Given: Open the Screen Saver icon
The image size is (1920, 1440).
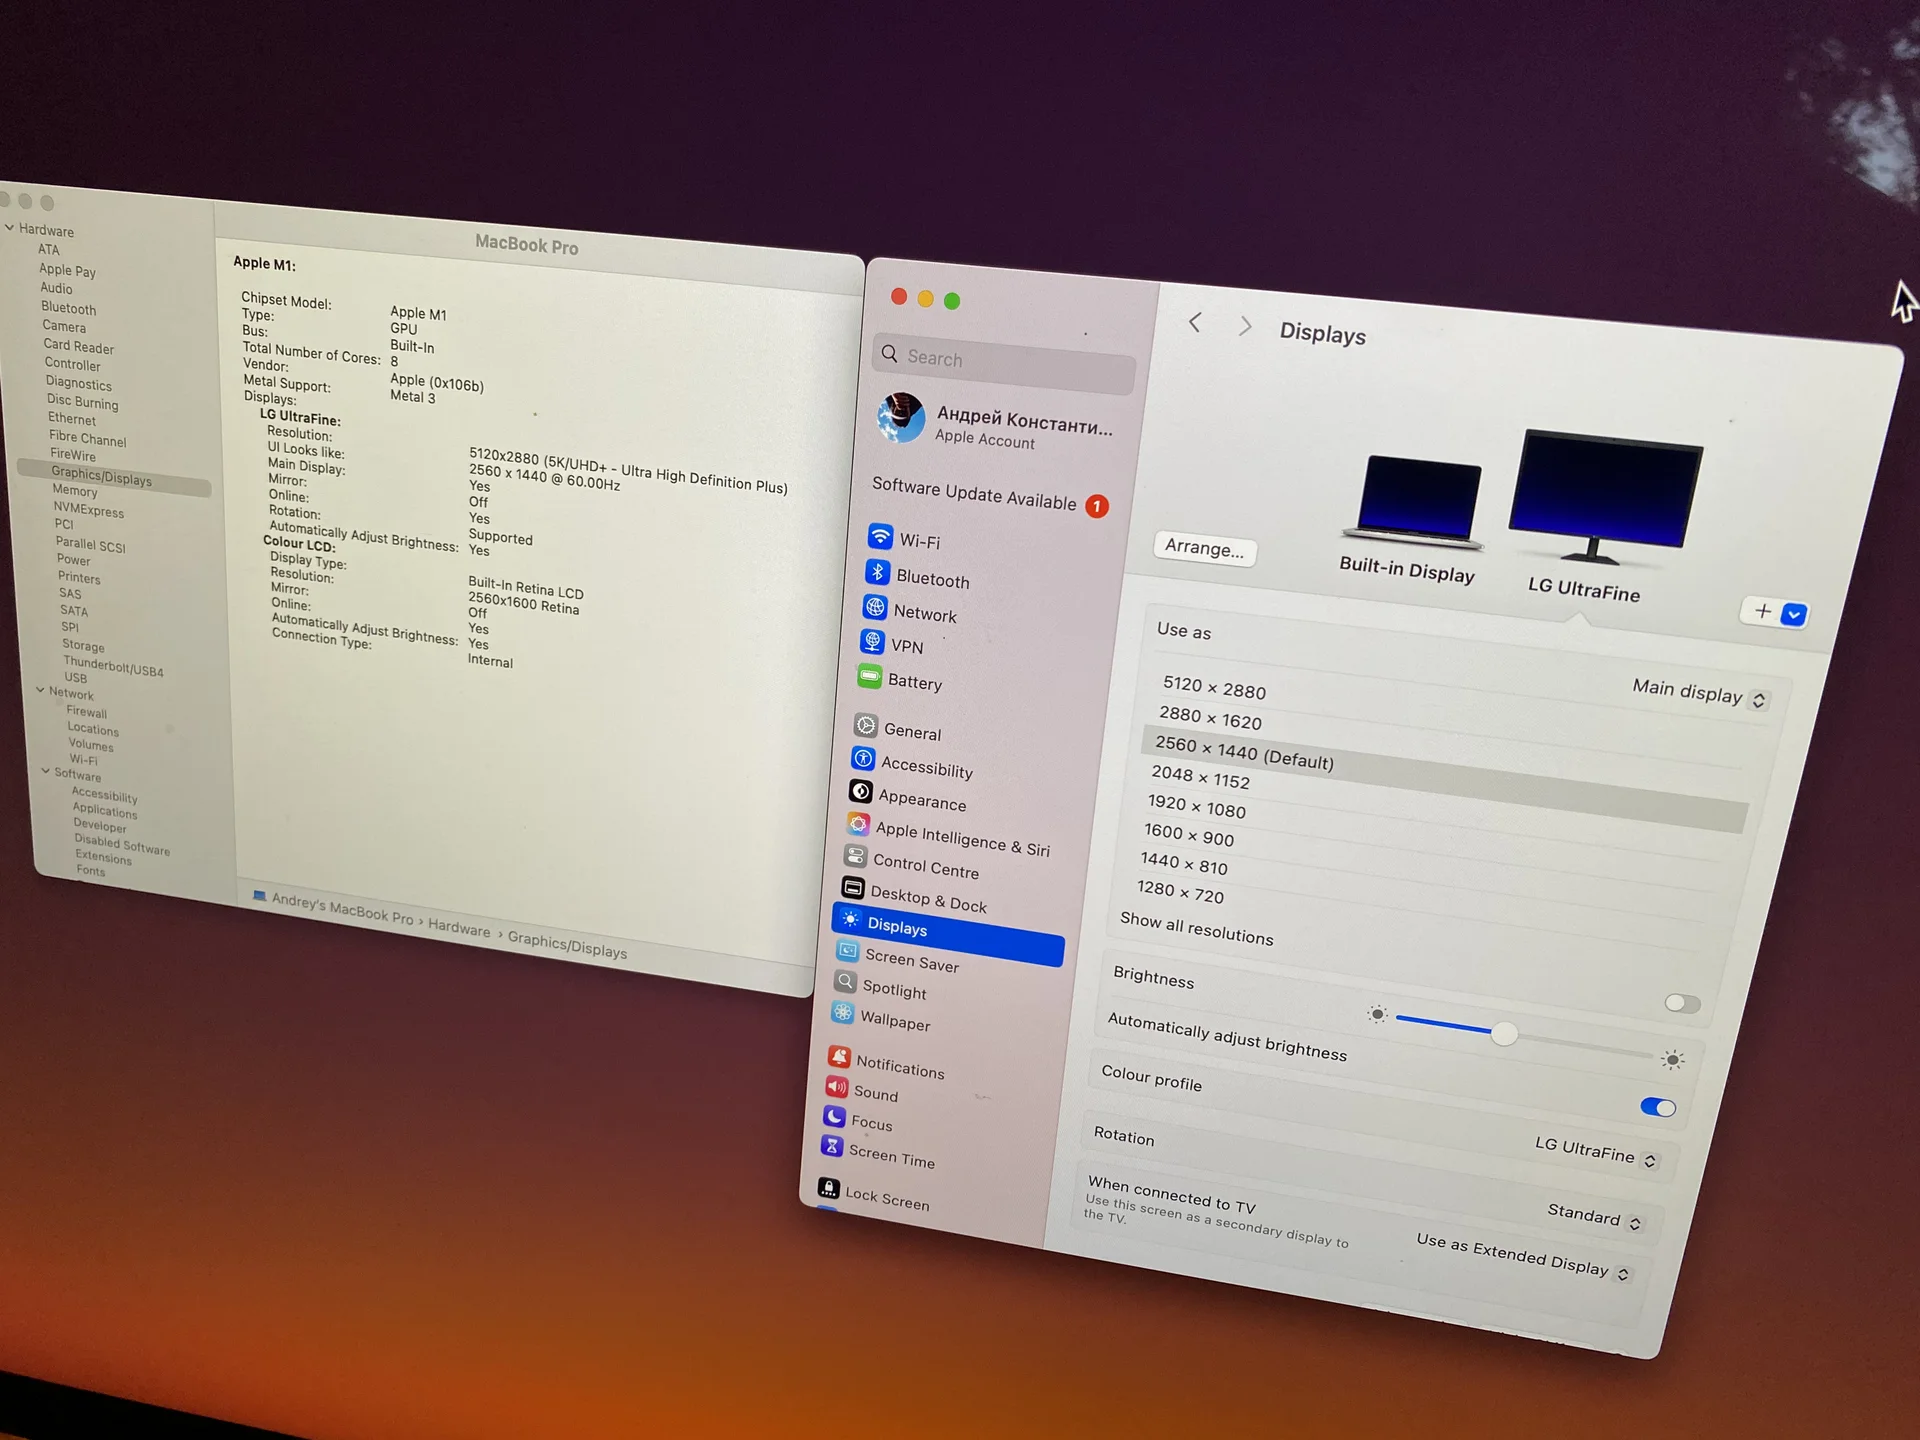Looking at the screenshot, I should 848,950.
